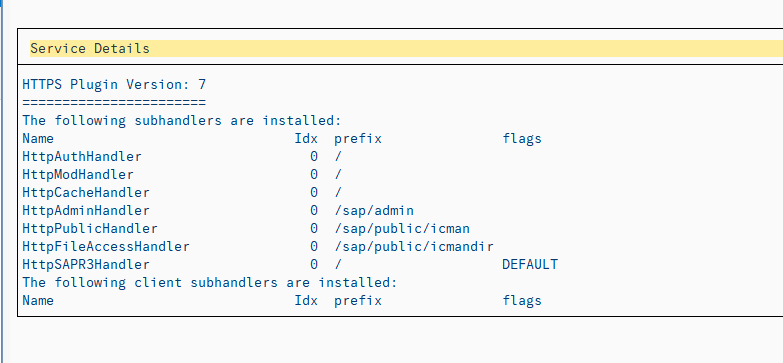Click 'The following subhandlers are installed:' line
The width and height of the screenshot is (783, 363).
coord(182,120)
